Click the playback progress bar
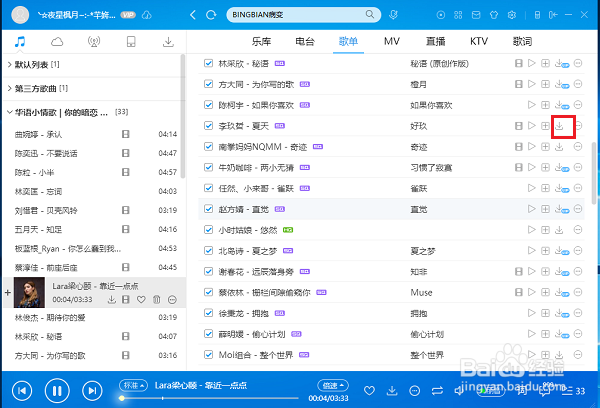Screen dimensions: 600x408 click(x=210, y=398)
